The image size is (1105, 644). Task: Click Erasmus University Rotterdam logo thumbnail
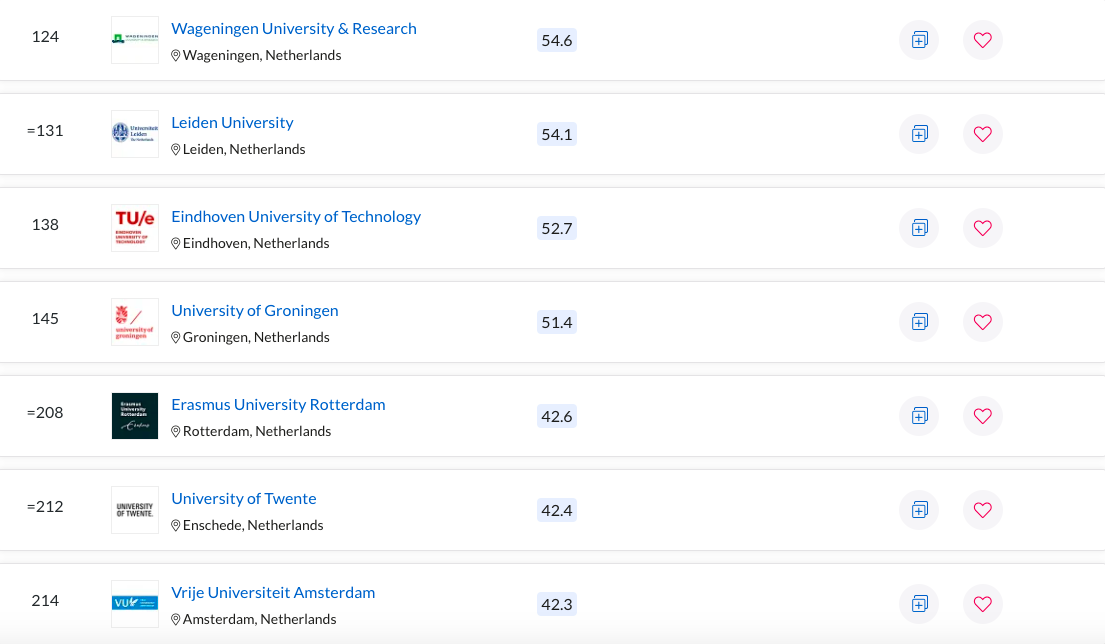[x=135, y=416]
